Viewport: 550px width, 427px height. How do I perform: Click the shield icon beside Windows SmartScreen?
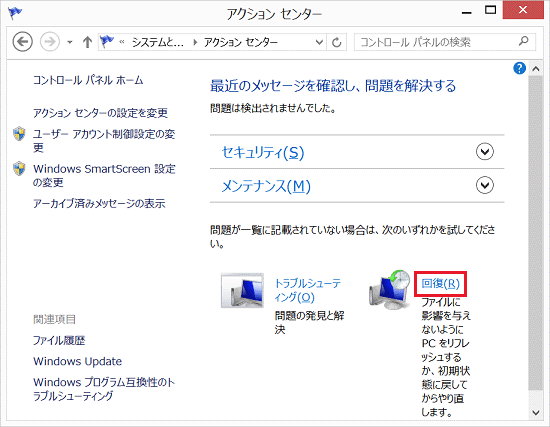pyautogui.click(x=19, y=168)
